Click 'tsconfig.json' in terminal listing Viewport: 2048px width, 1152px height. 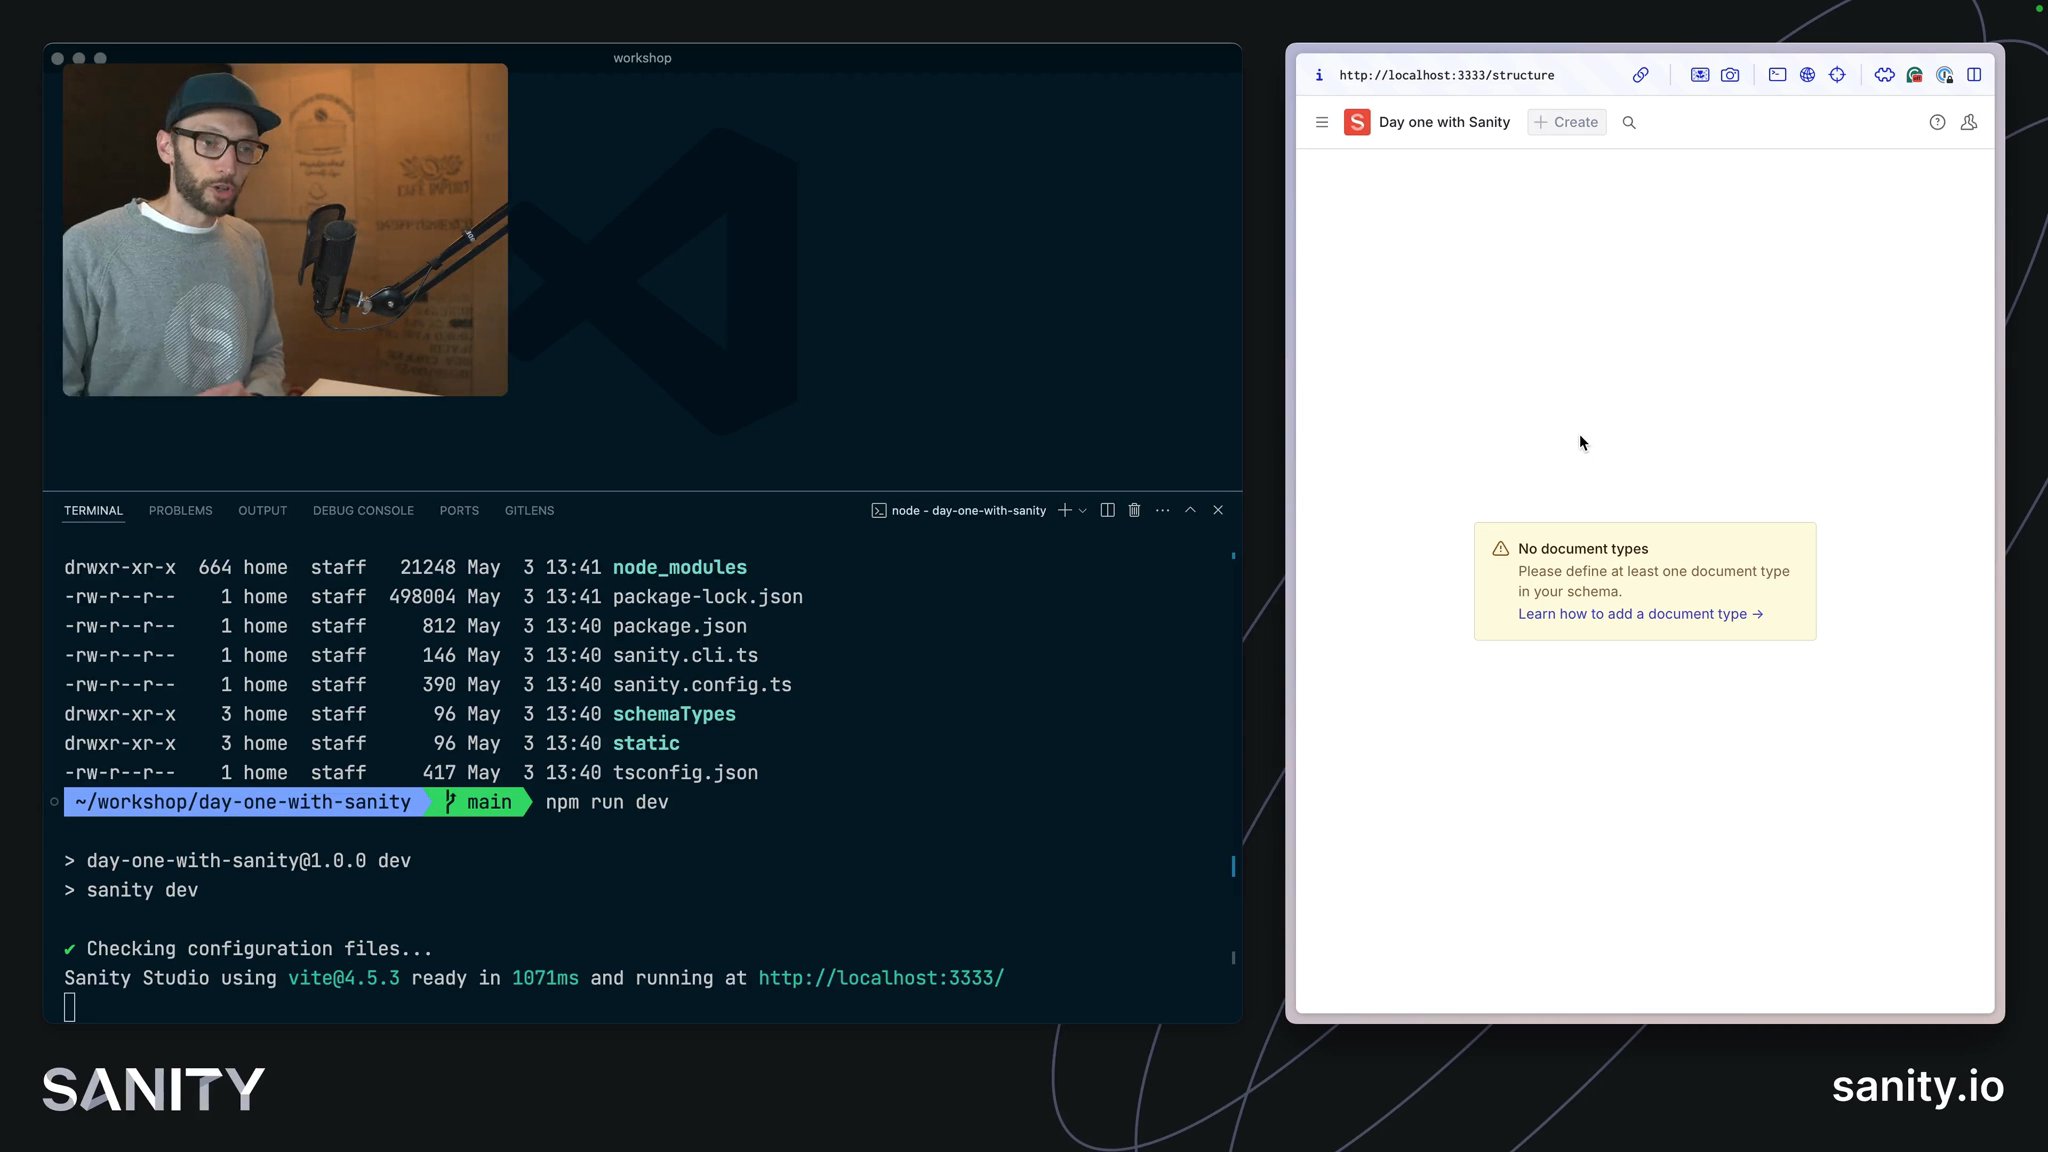click(685, 773)
